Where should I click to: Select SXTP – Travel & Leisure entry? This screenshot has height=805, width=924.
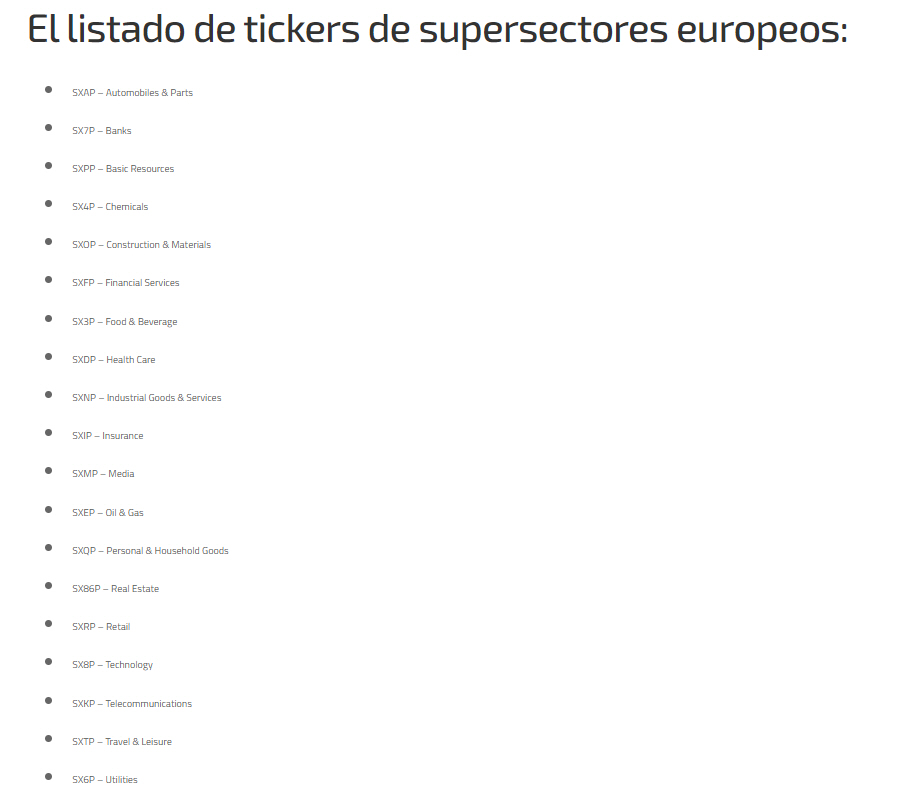click(x=122, y=742)
